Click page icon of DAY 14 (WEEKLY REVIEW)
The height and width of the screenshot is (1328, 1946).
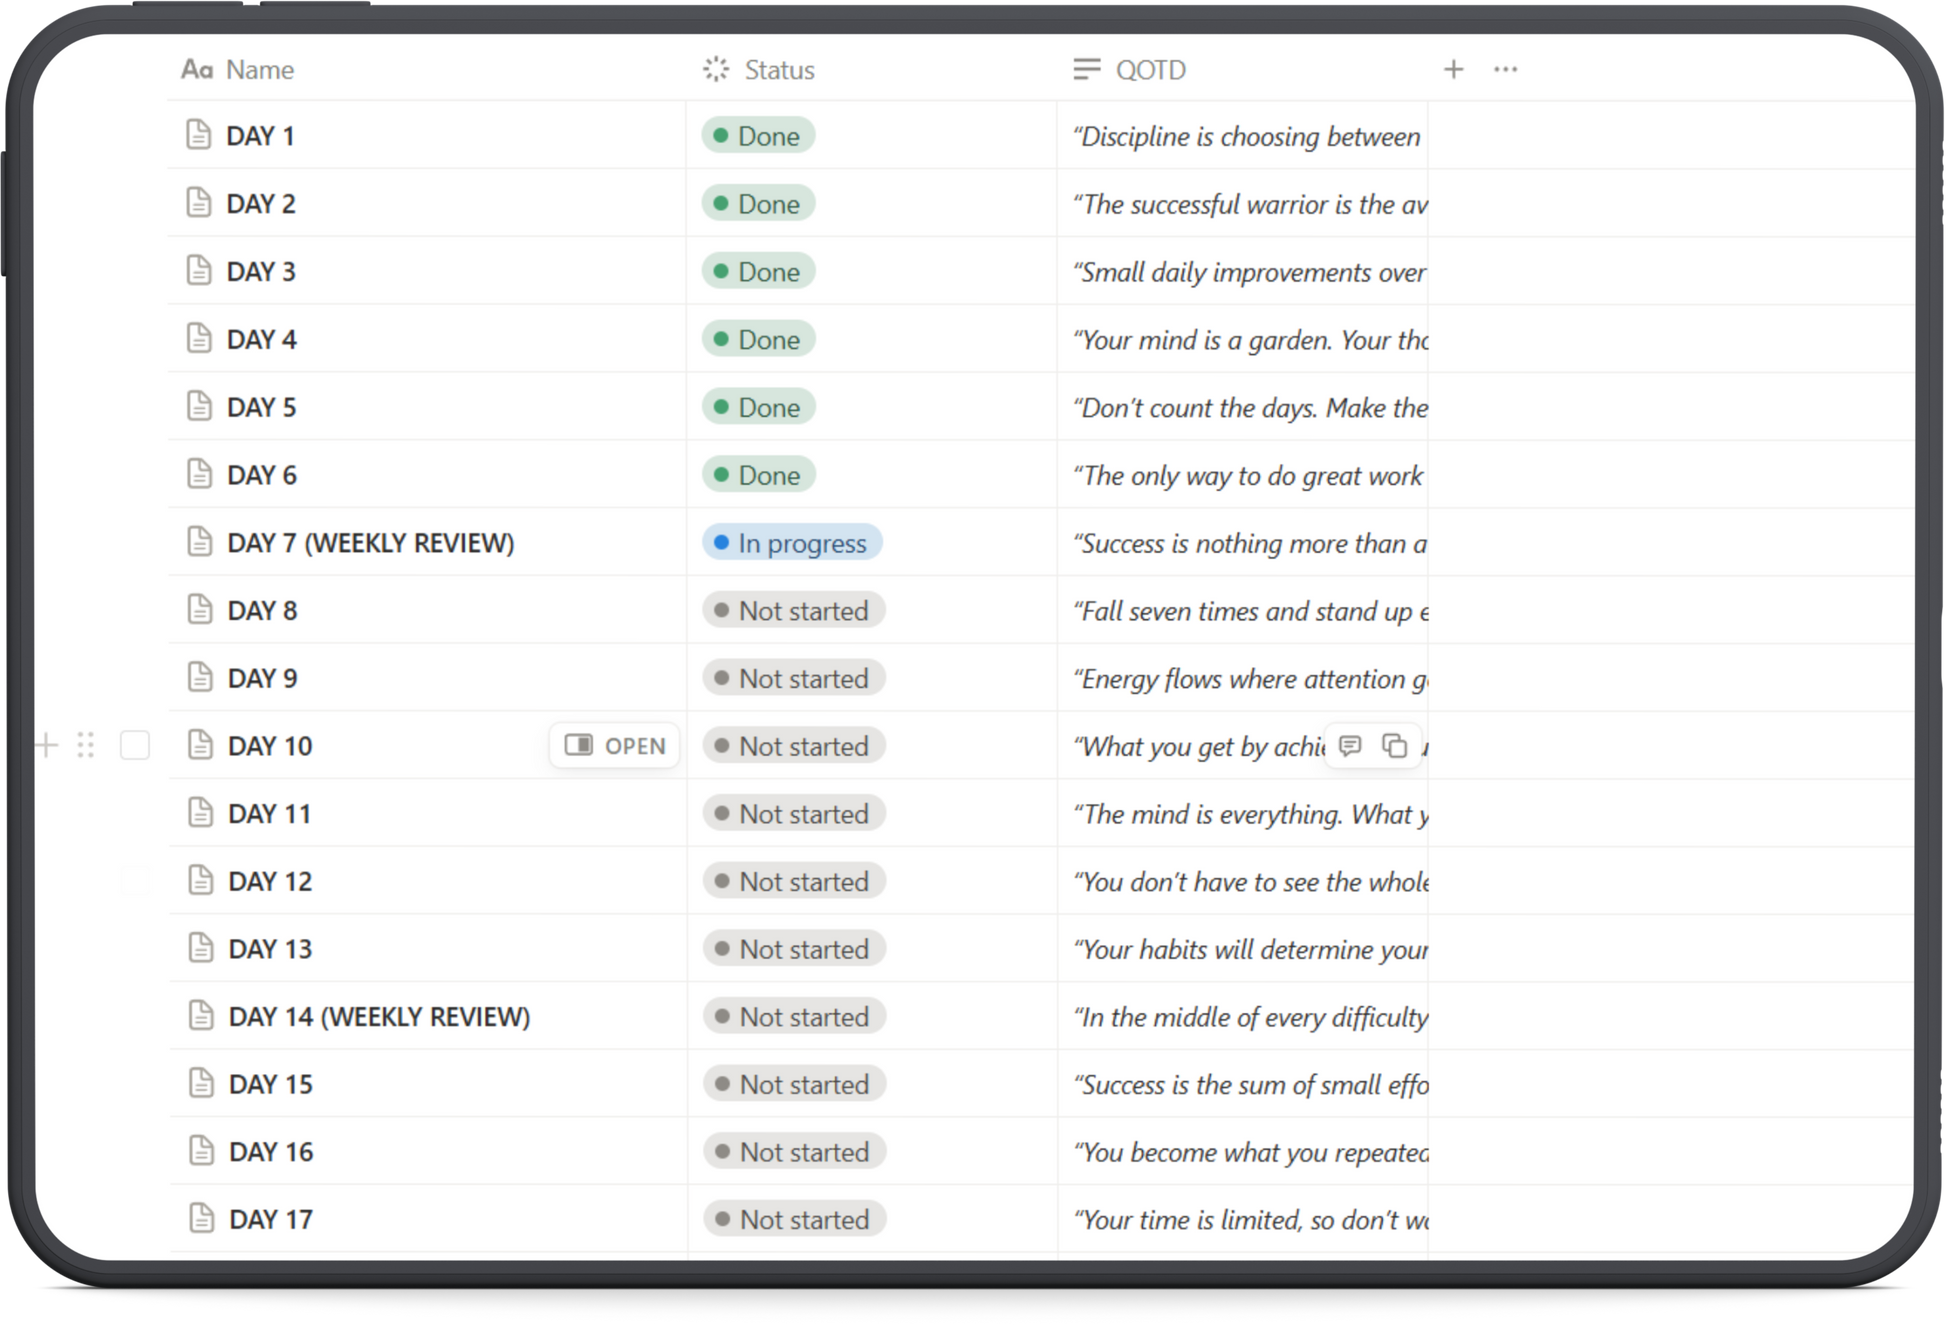coord(201,1015)
